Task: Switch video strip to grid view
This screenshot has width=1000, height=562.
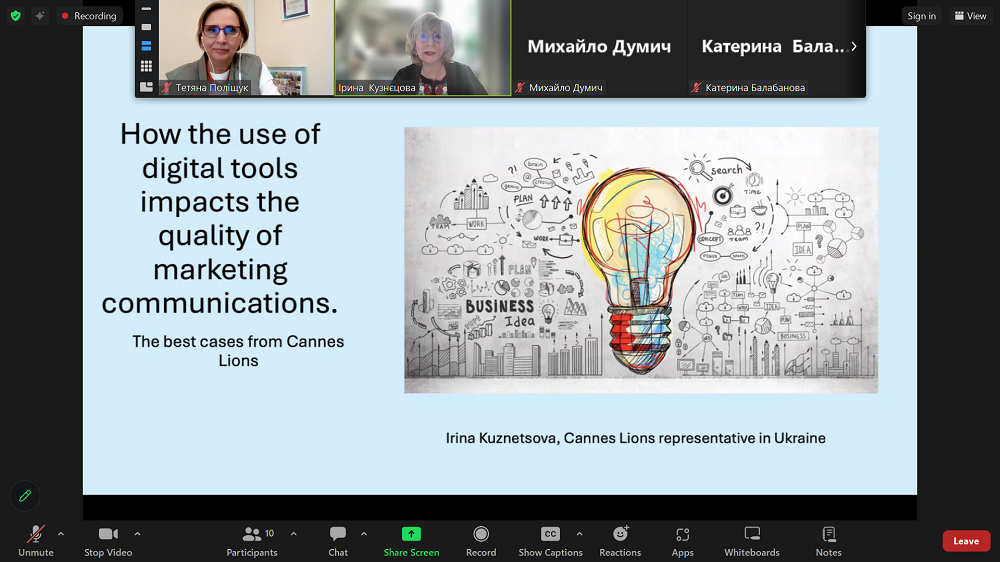Action: [x=146, y=66]
